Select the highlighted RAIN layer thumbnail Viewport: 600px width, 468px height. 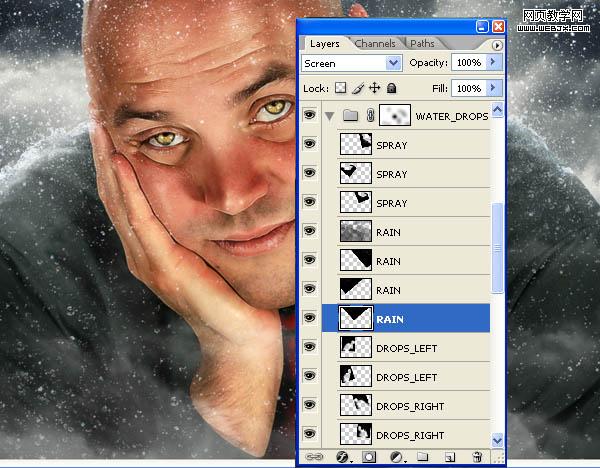coord(355,318)
